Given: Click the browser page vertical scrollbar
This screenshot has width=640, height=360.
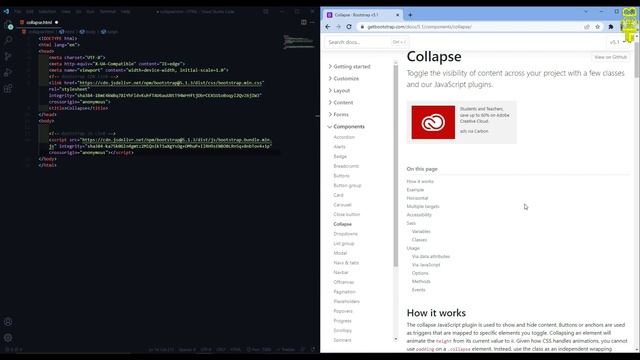Looking at the screenshot, I should [637, 59].
